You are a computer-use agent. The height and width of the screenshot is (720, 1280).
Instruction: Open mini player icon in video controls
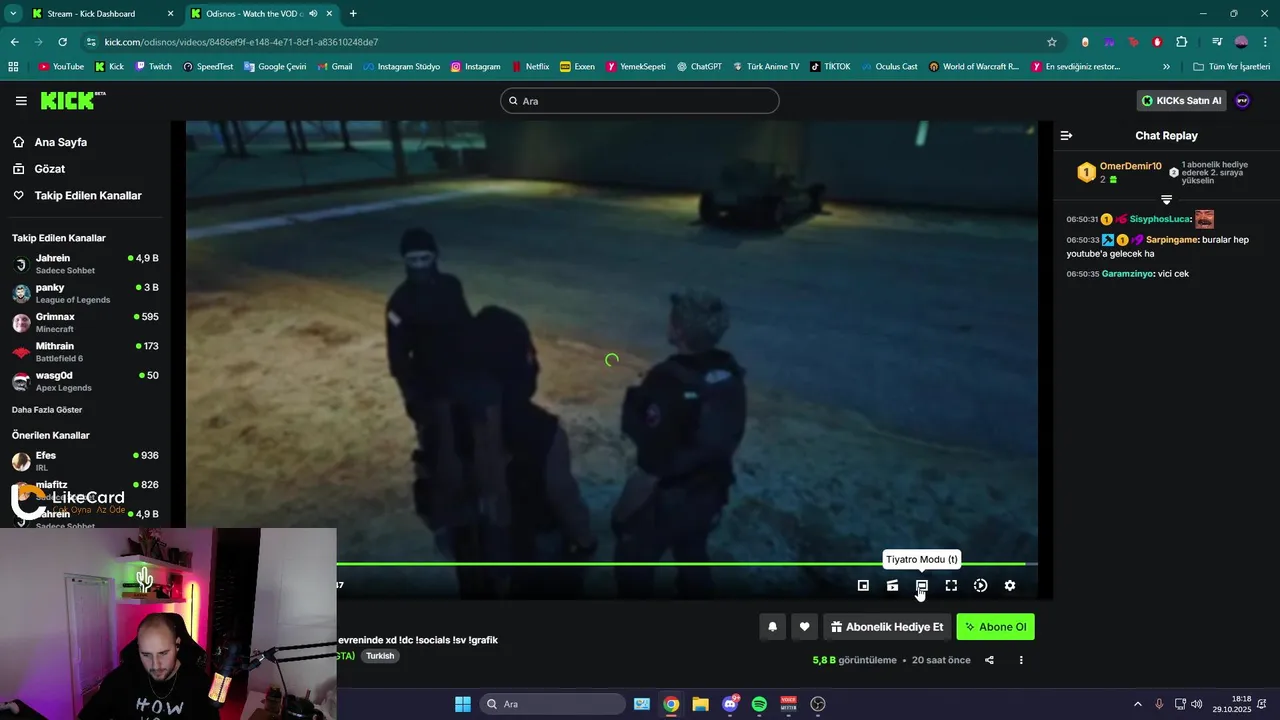863,586
